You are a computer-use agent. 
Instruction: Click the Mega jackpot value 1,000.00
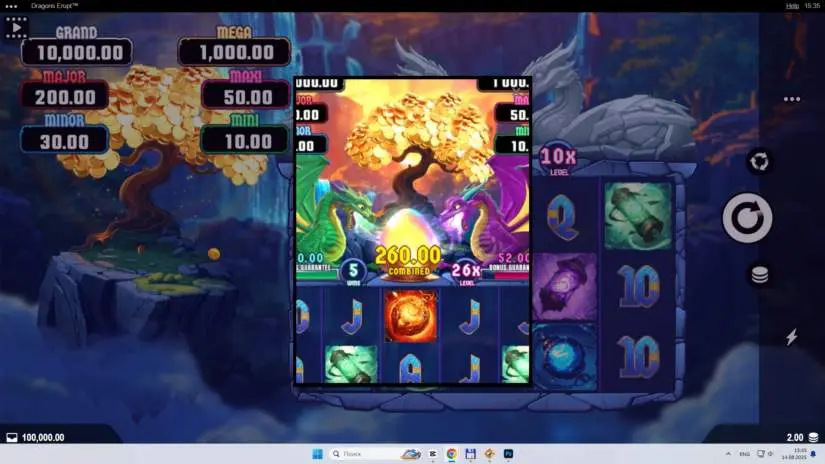pyautogui.click(x=235, y=52)
